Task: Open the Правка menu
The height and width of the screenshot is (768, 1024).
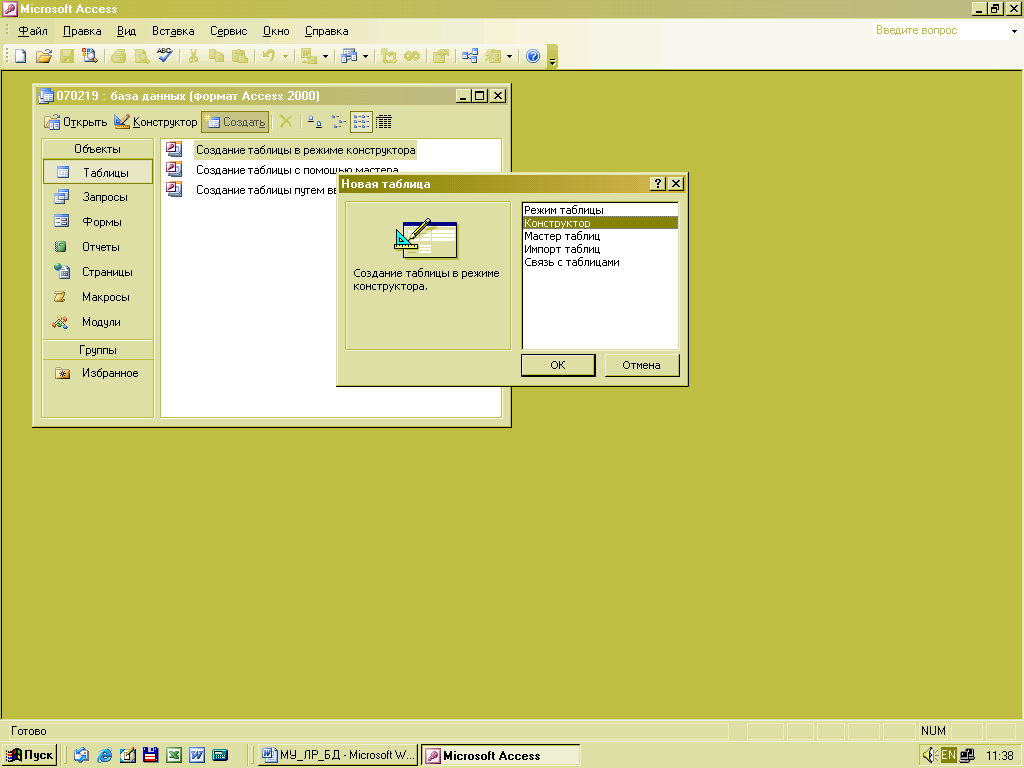Action: click(x=82, y=31)
